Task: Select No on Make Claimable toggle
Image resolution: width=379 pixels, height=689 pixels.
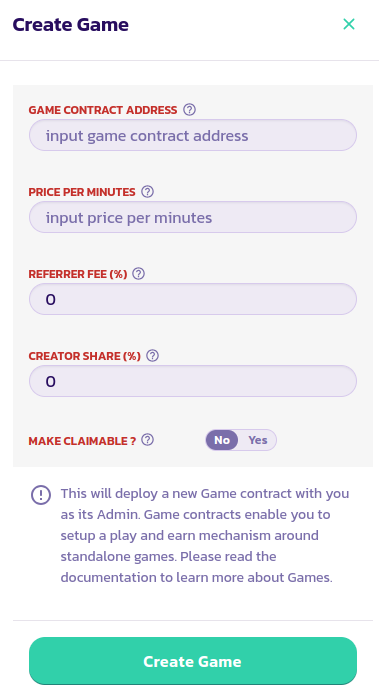Action: tap(222, 440)
